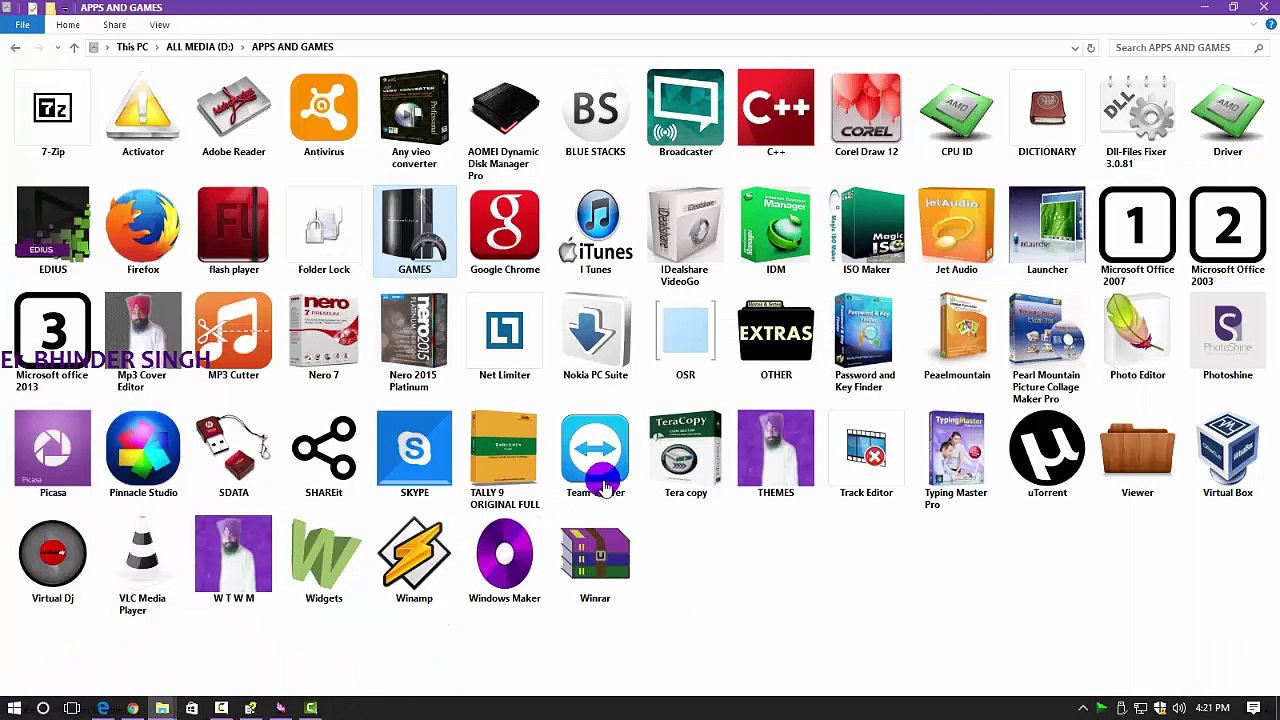The height and width of the screenshot is (720, 1280).
Task: Select the Firefox folder icon
Action: (143, 225)
